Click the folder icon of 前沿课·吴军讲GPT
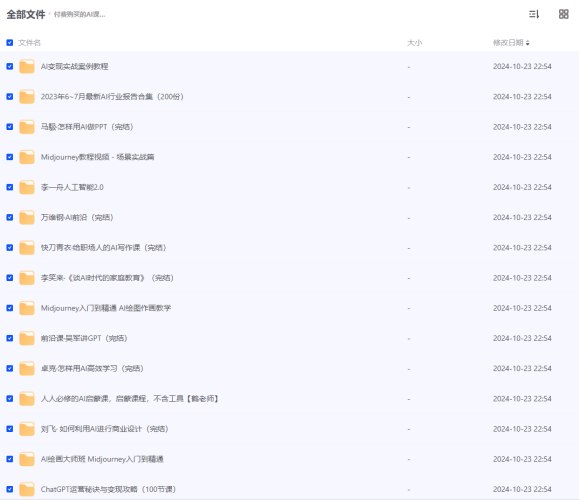The image size is (580, 500). pyautogui.click(x=27, y=338)
